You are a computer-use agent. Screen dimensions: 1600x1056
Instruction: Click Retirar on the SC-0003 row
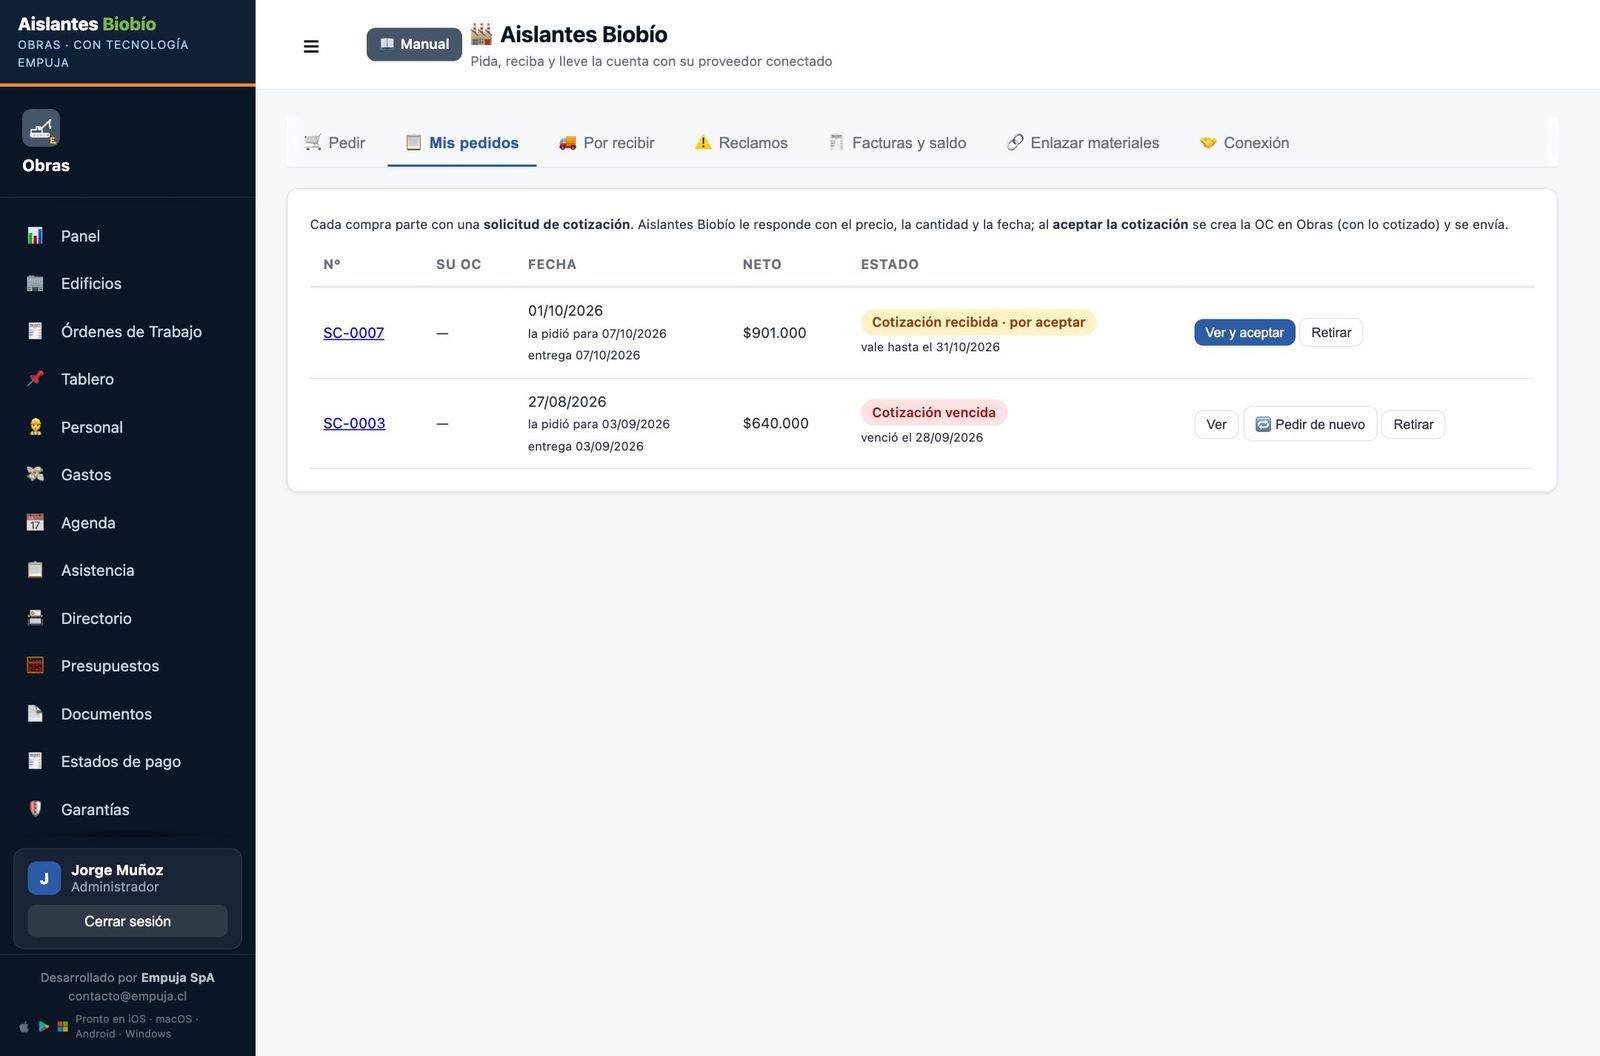[x=1413, y=424]
